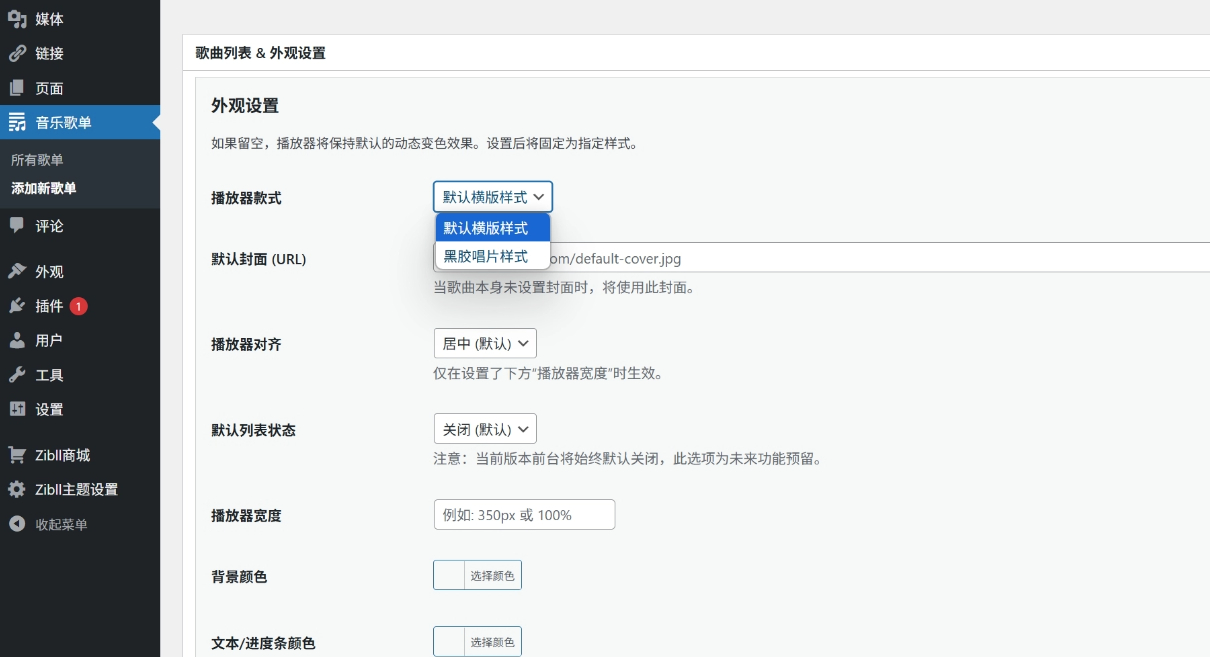Open Zibll主题设置 gear icon

[17, 490]
